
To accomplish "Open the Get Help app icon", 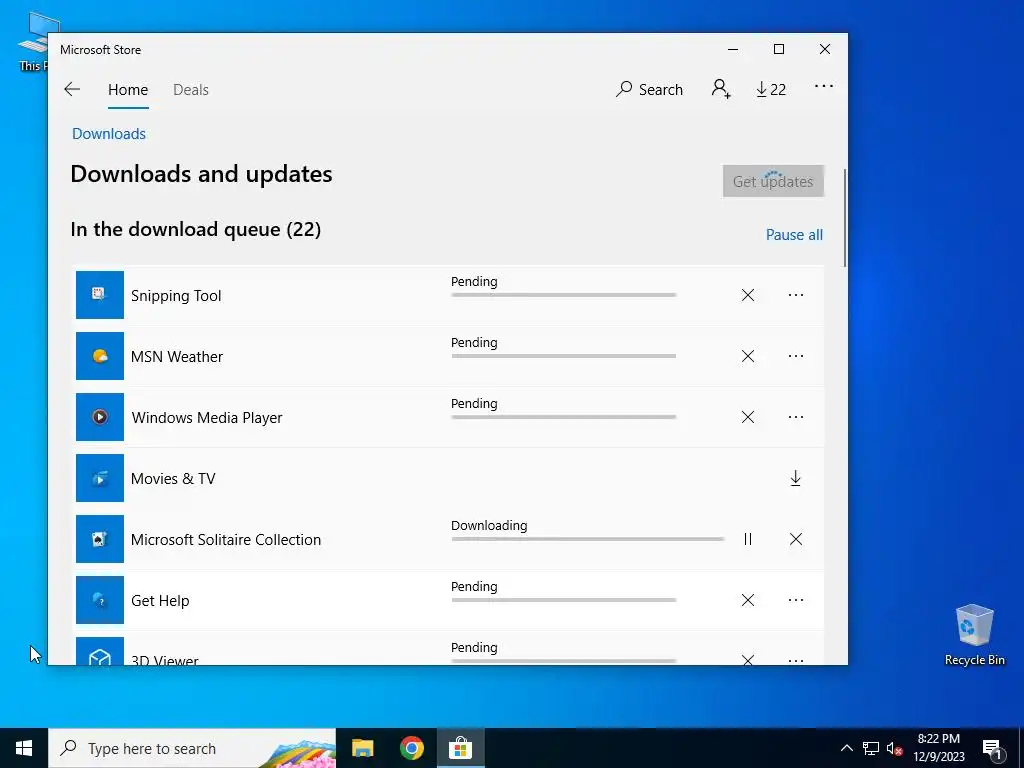I will click(x=100, y=600).
